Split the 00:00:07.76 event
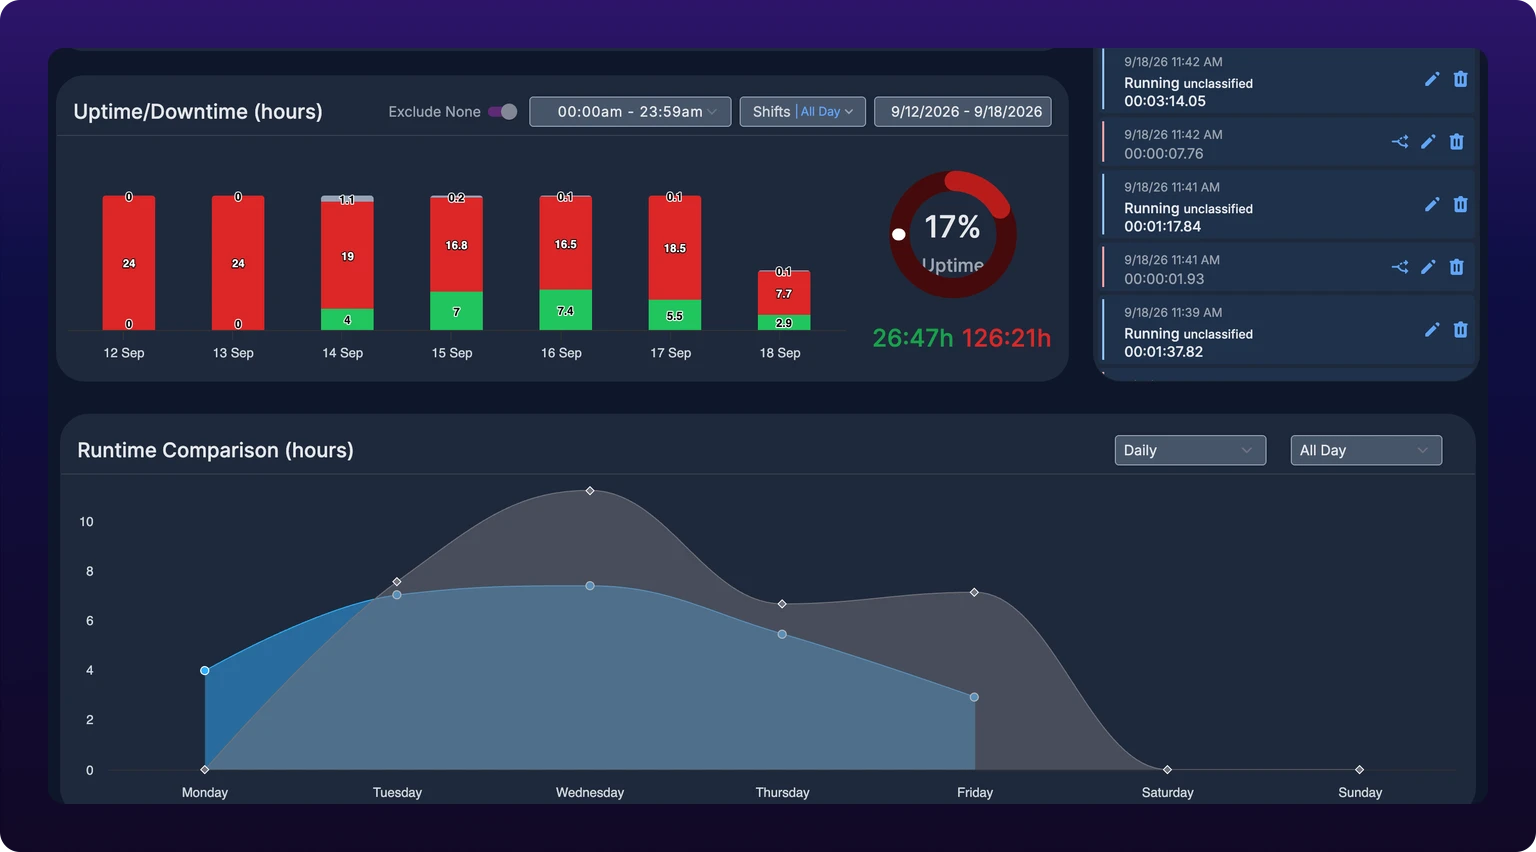Screen dimensions: 1536x852 [x=1400, y=142]
